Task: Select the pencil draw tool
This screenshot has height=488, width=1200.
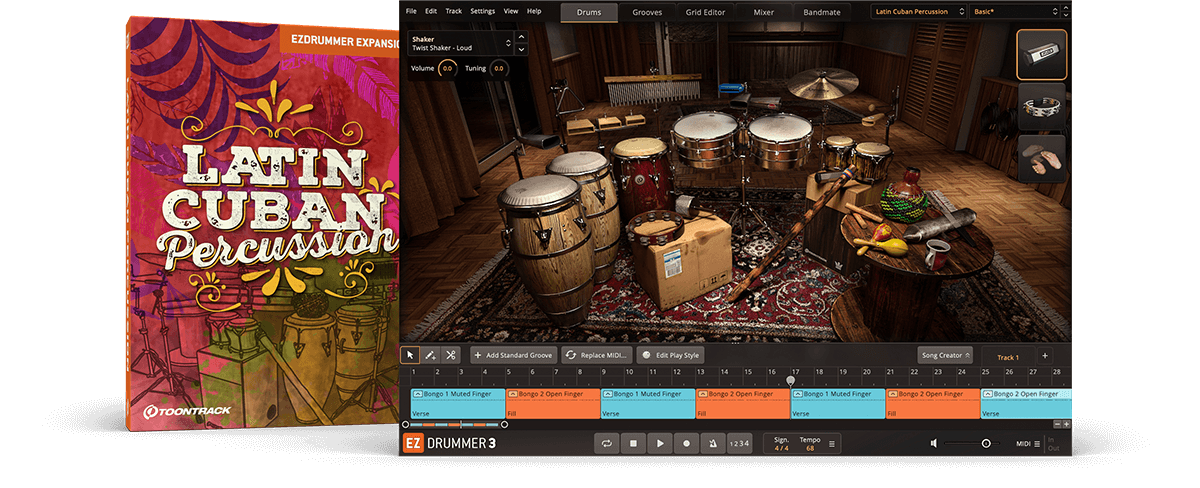Action: click(x=430, y=355)
